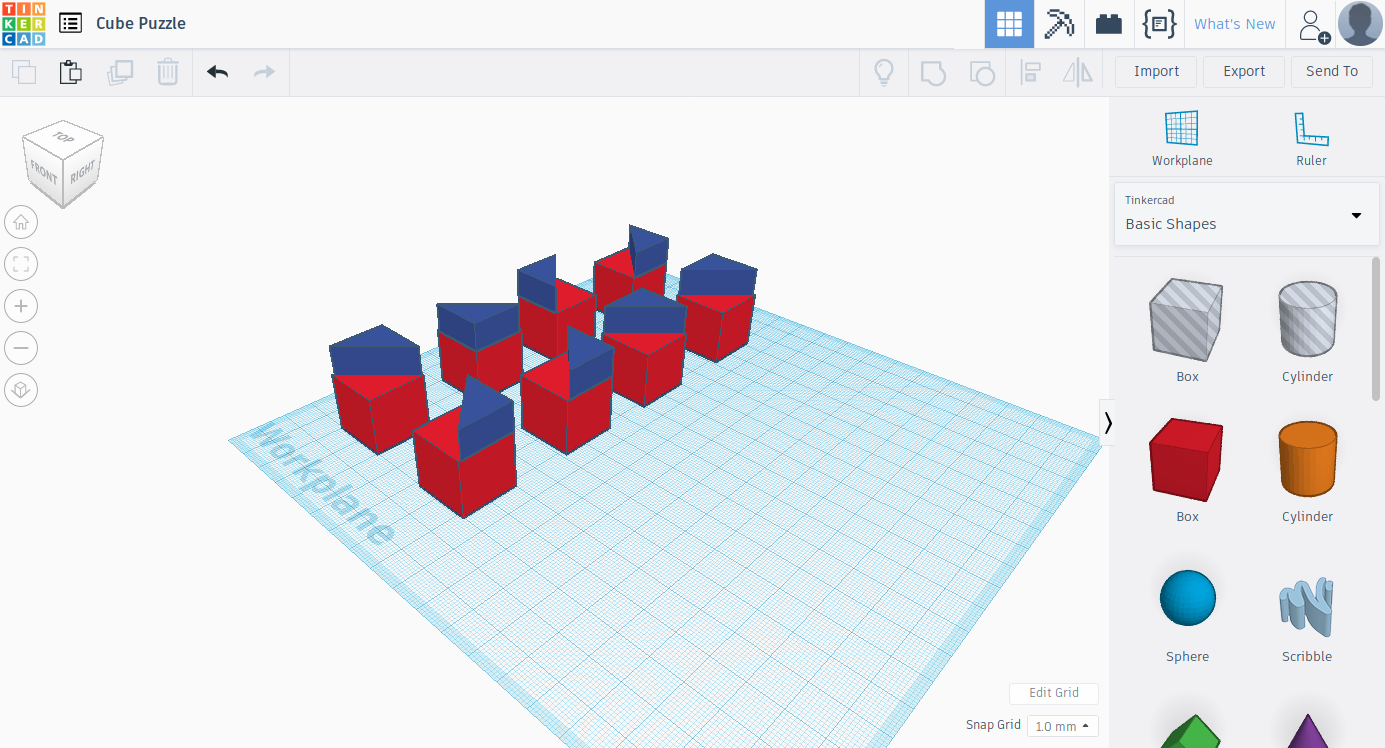
Task: Click the Ungroup shapes icon
Action: pyautogui.click(x=982, y=72)
